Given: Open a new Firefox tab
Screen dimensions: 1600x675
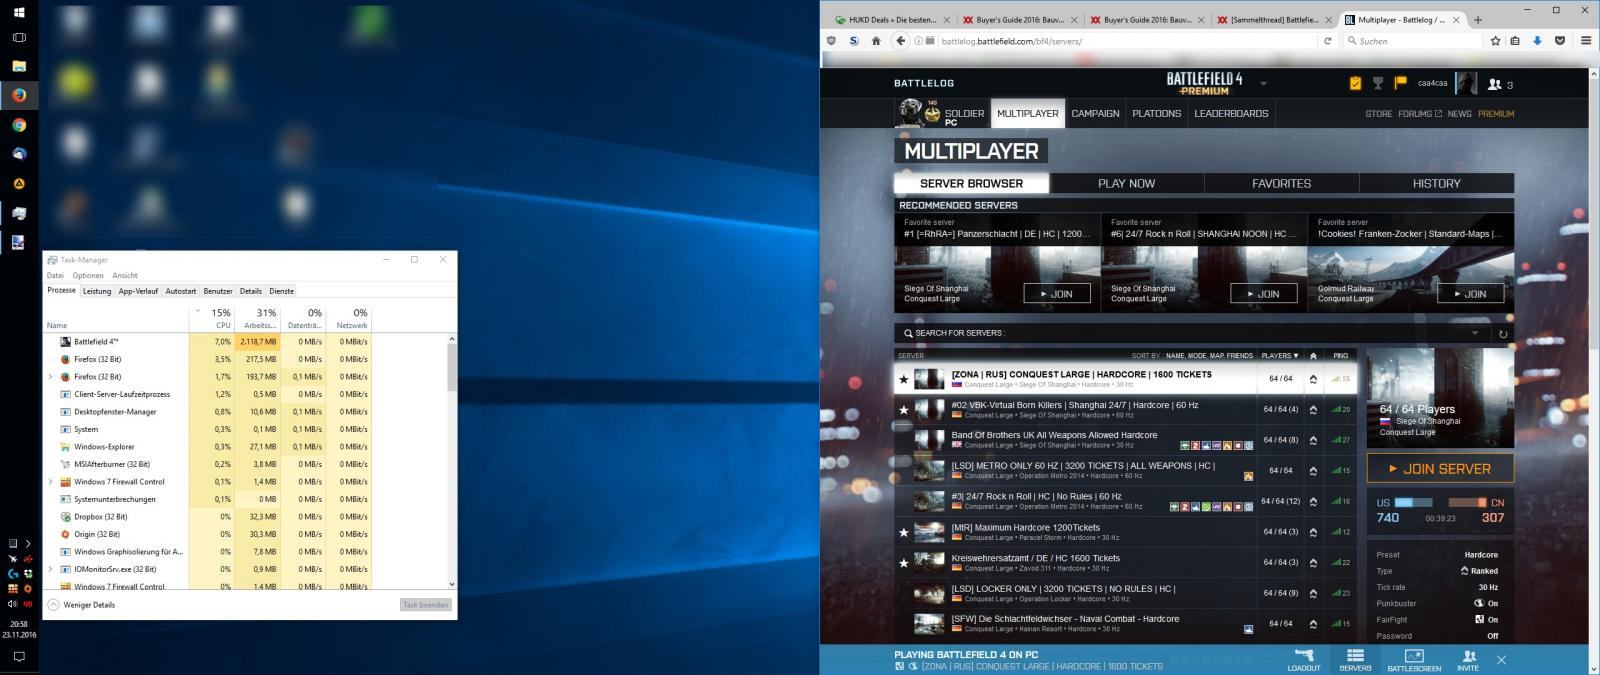Looking at the screenshot, I should pyautogui.click(x=1478, y=19).
